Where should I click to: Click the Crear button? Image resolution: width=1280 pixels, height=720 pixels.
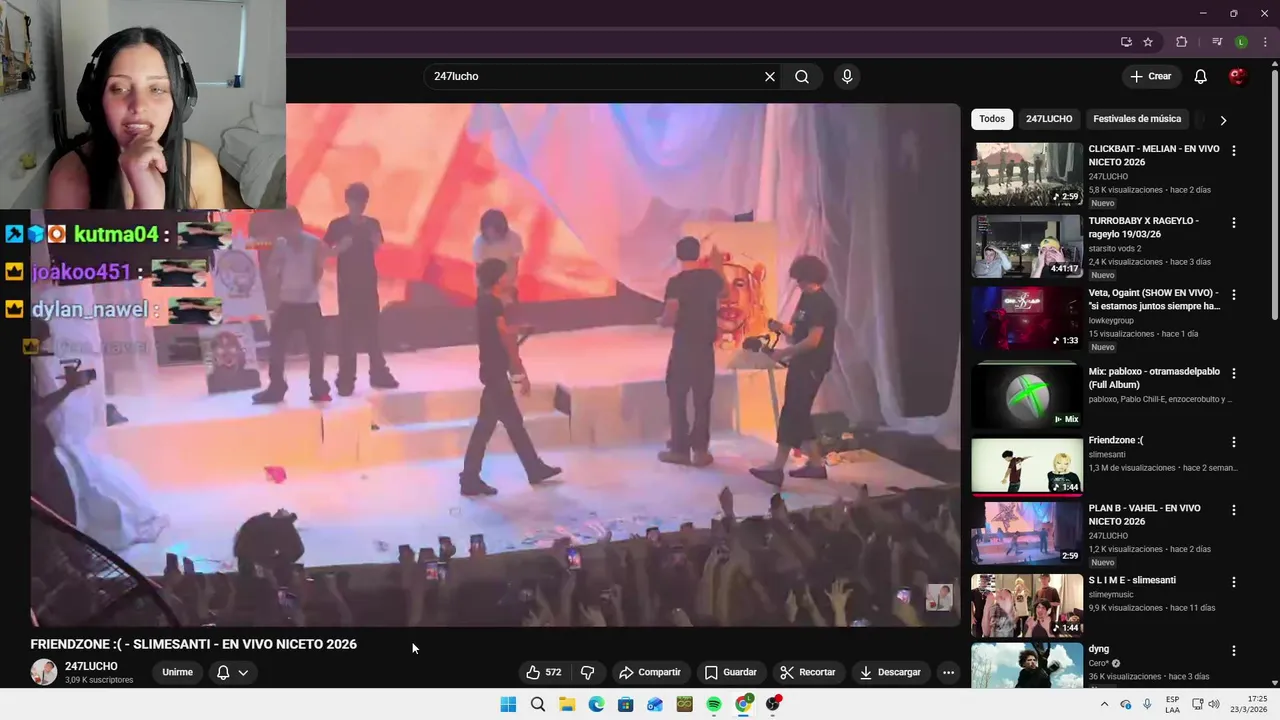[x=1151, y=77]
